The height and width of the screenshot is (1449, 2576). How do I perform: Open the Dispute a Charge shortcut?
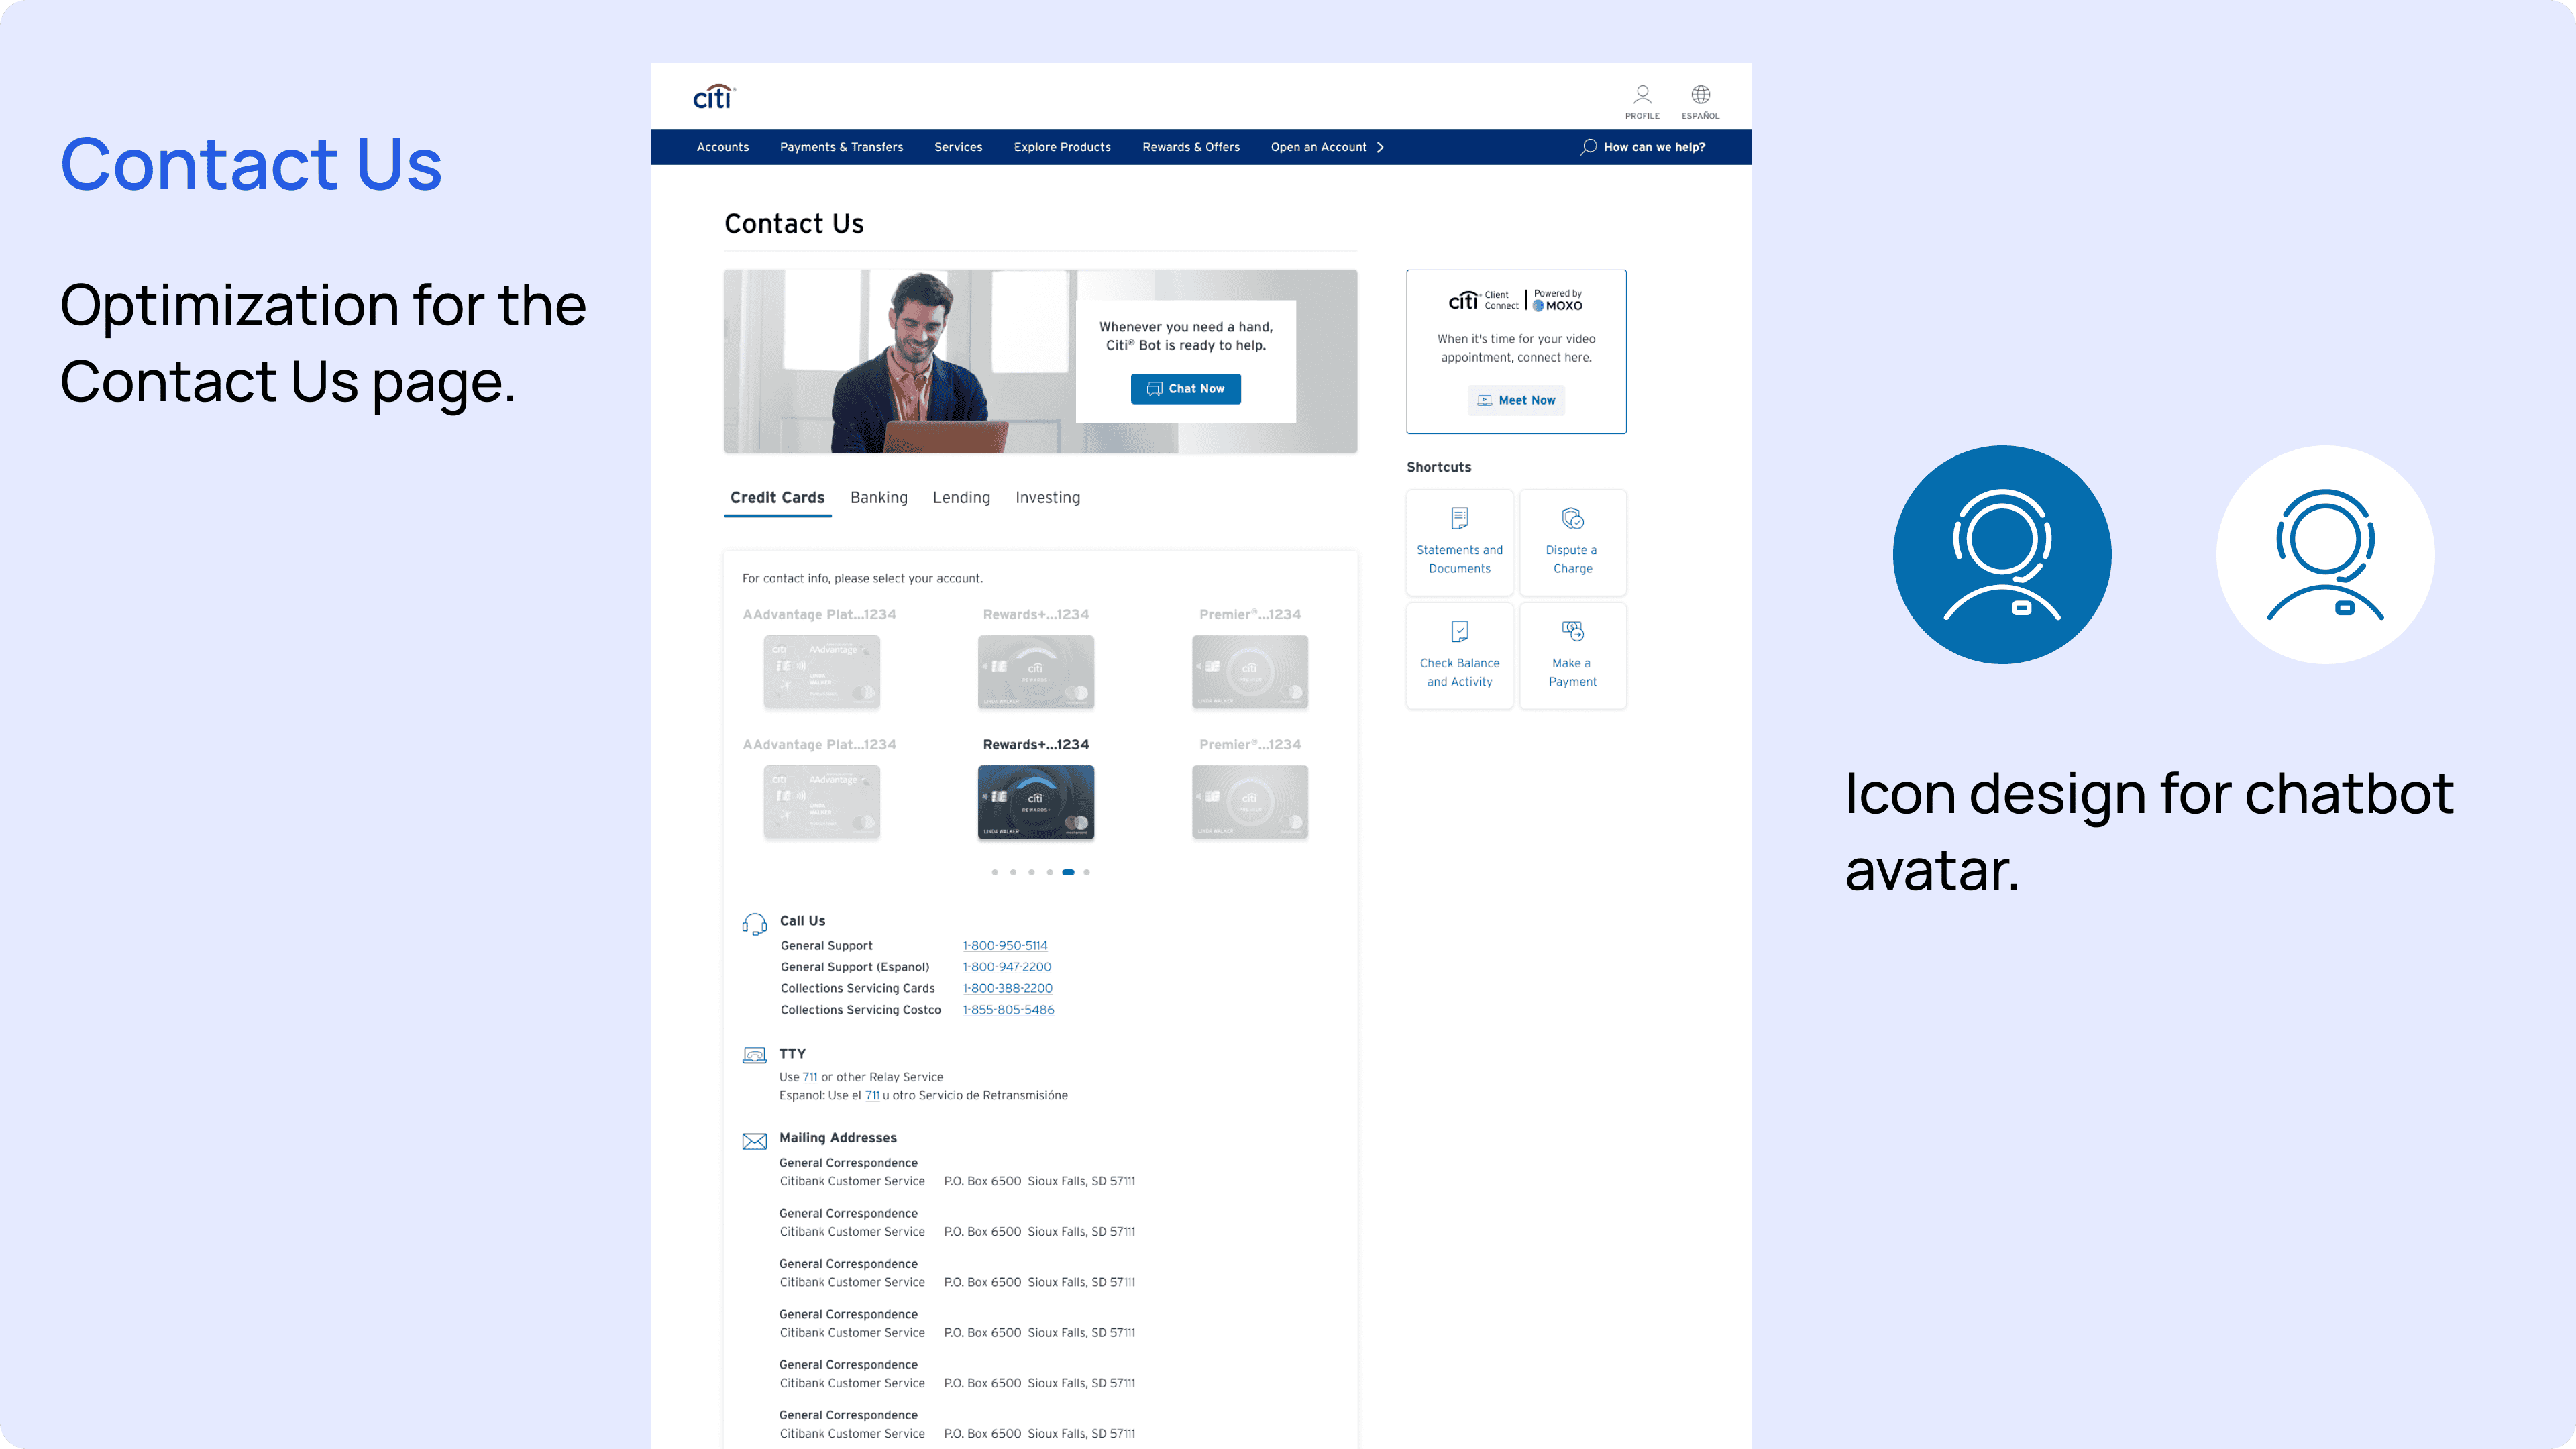1572,543
